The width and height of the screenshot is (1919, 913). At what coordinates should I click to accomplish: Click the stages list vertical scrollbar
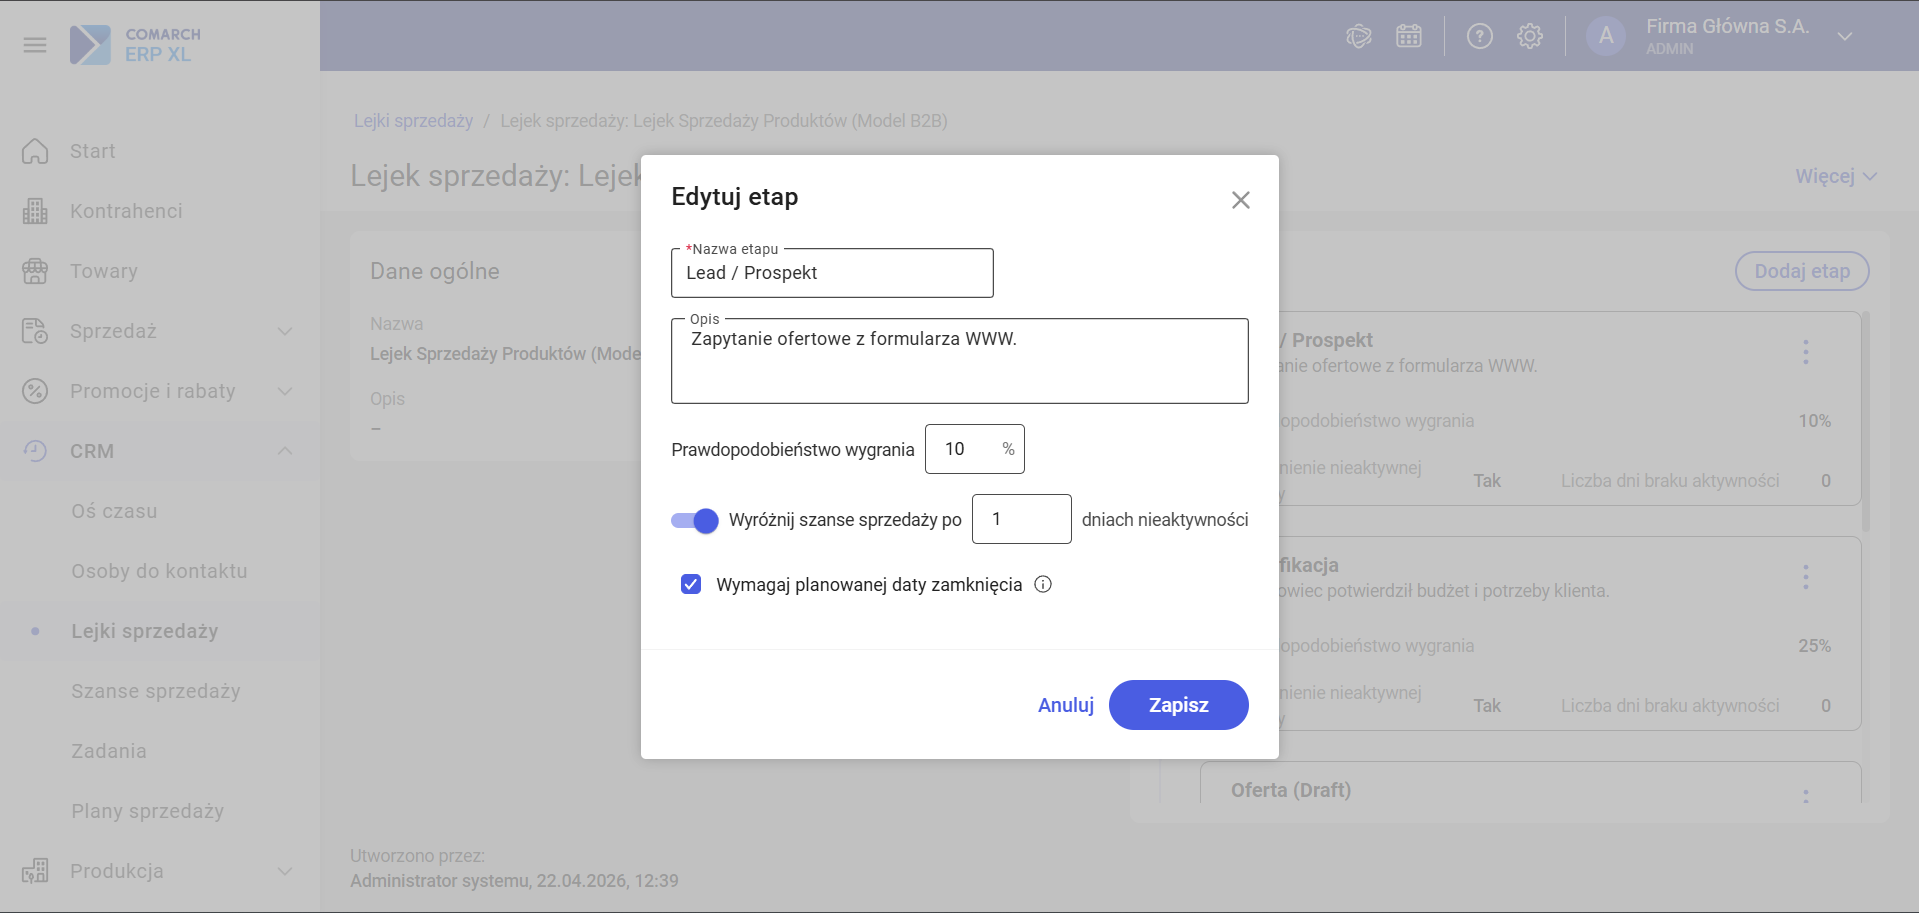[x=1866, y=421]
